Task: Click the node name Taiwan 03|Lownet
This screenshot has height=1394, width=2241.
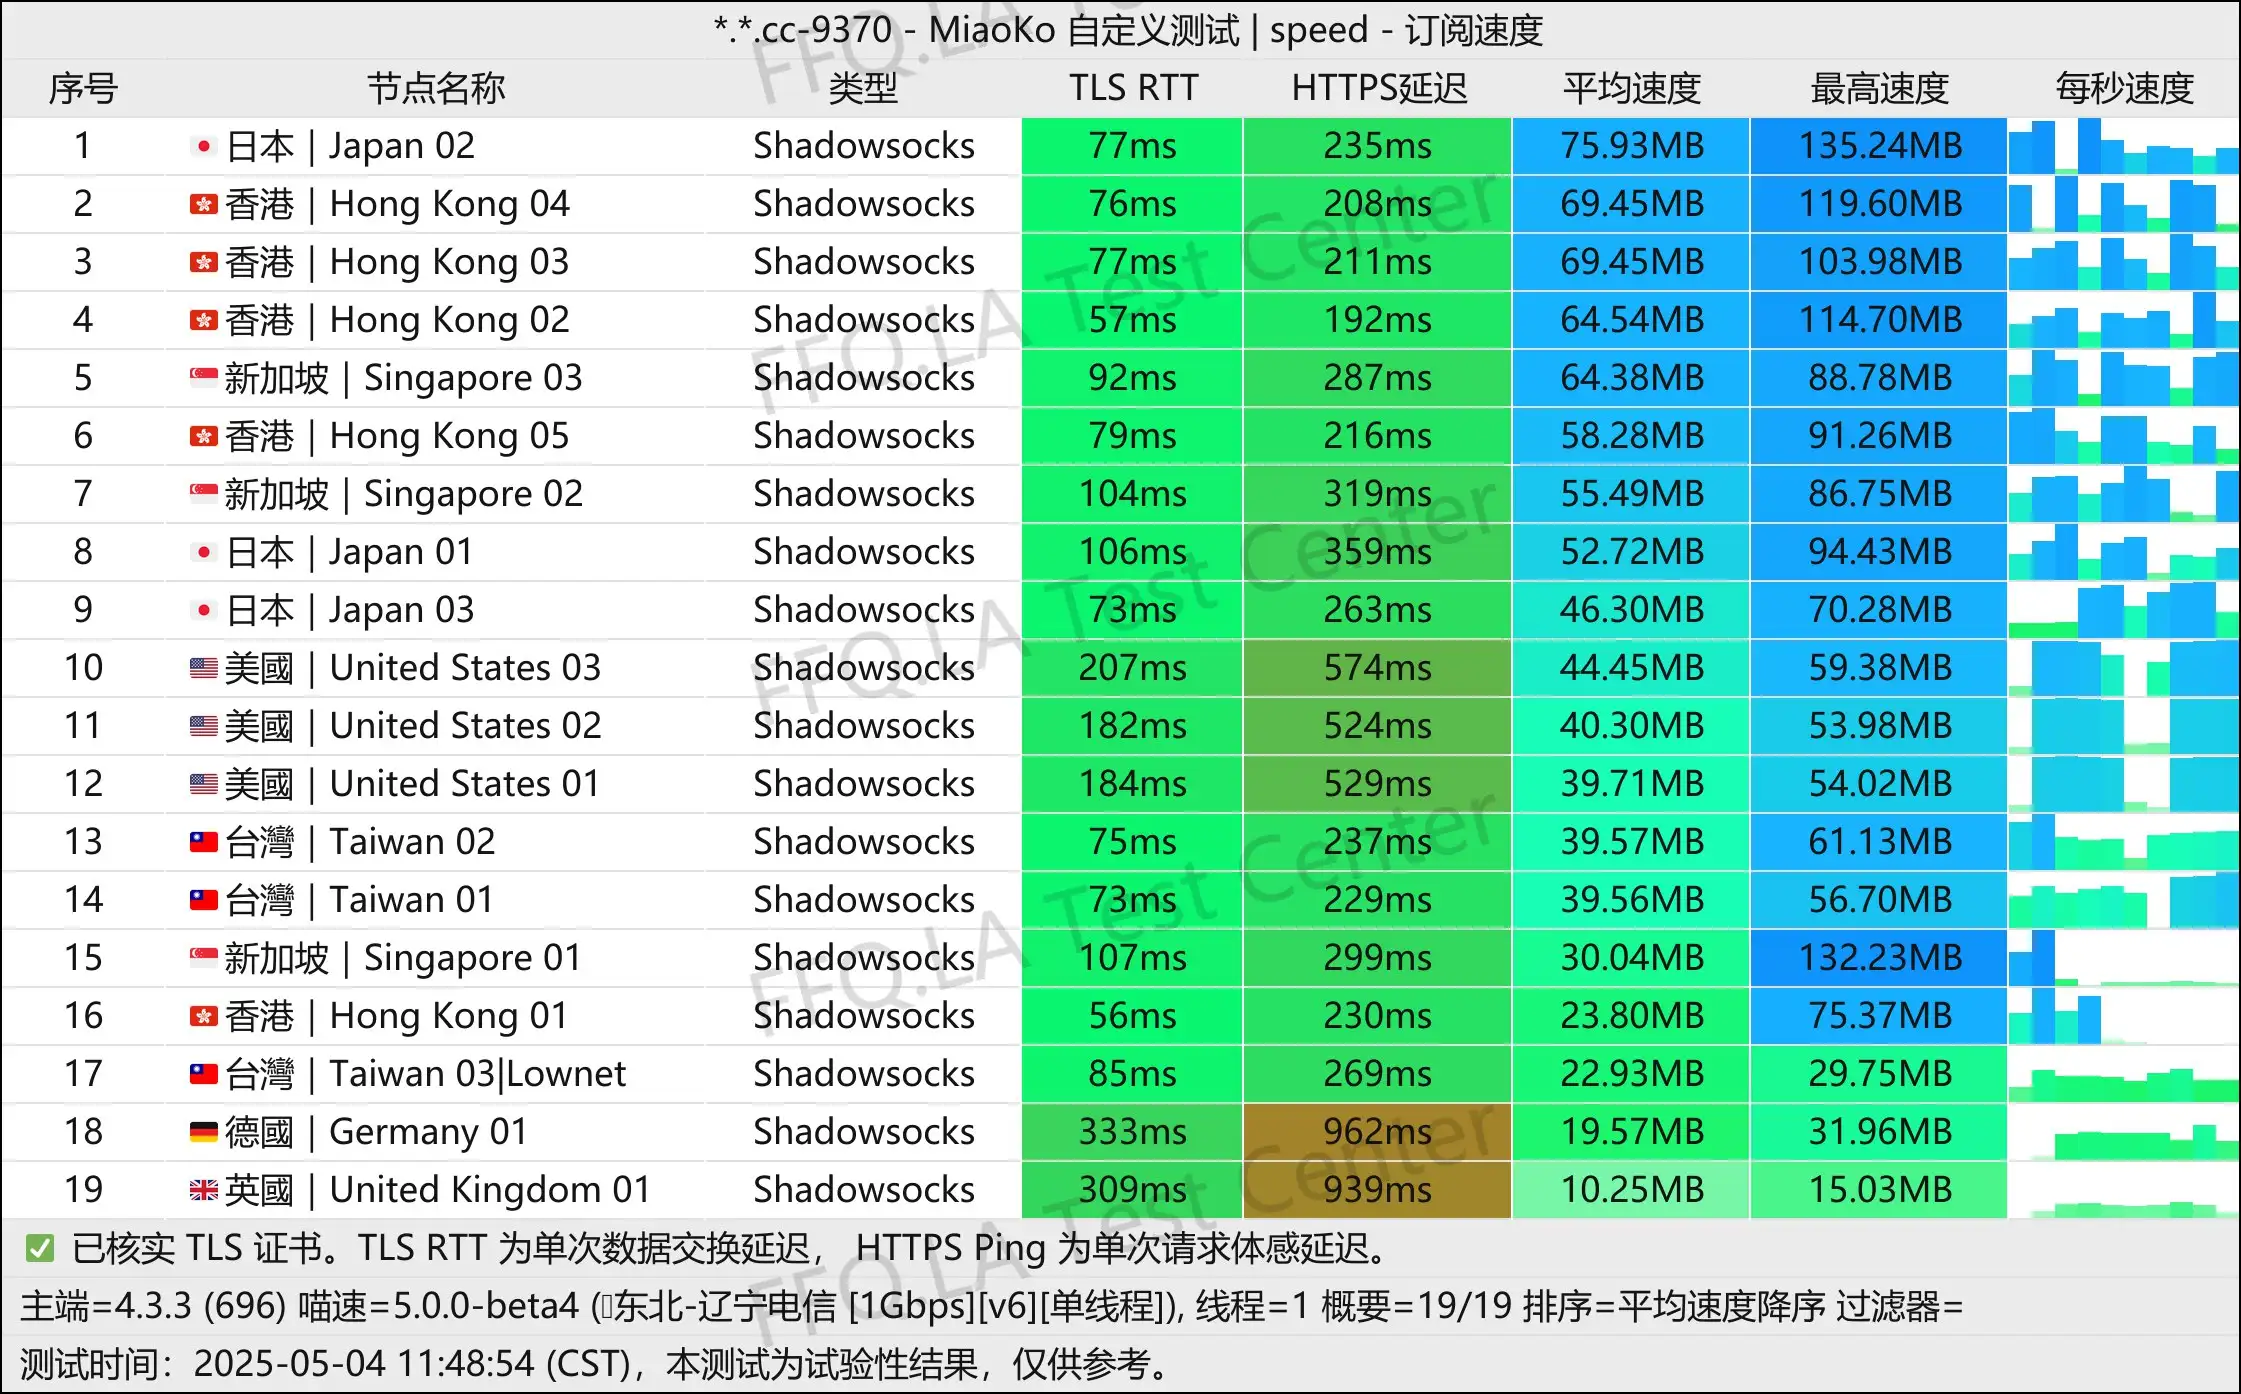Action: click(425, 1074)
